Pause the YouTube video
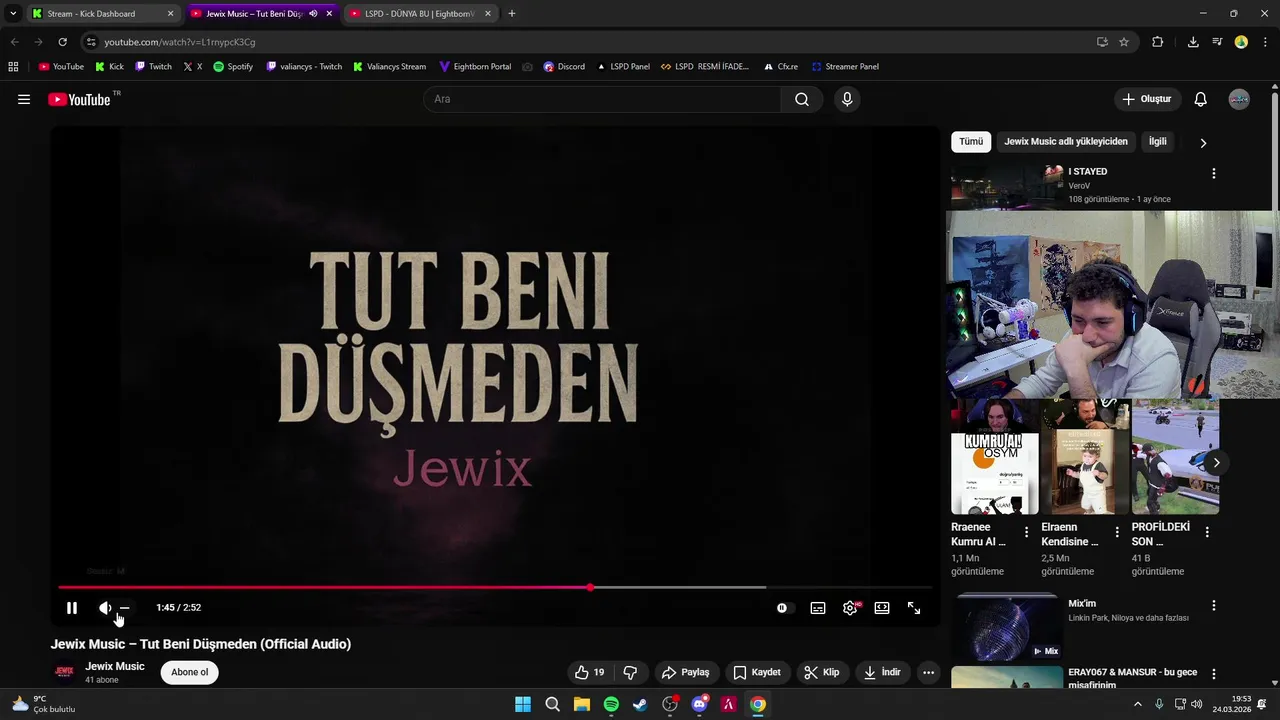The height and width of the screenshot is (720, 1280). pyautogui.click(x=72, y=608)
